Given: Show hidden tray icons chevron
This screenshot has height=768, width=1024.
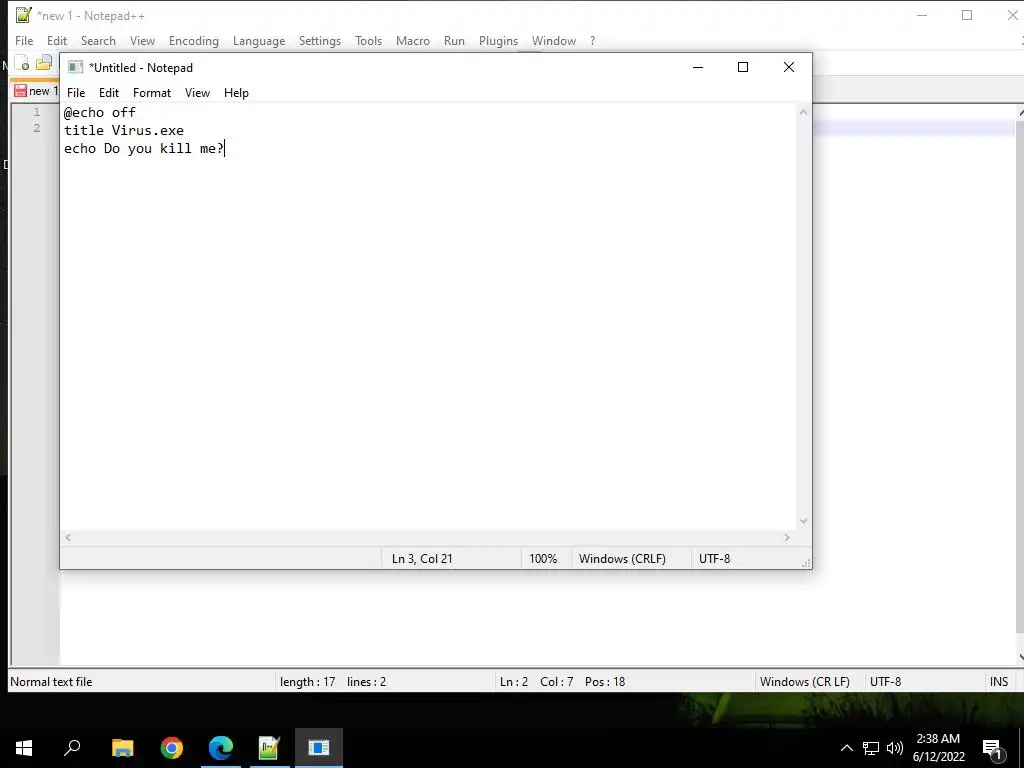Looking at the screenshot, I should pyautogui.click(x=846, y=748).
